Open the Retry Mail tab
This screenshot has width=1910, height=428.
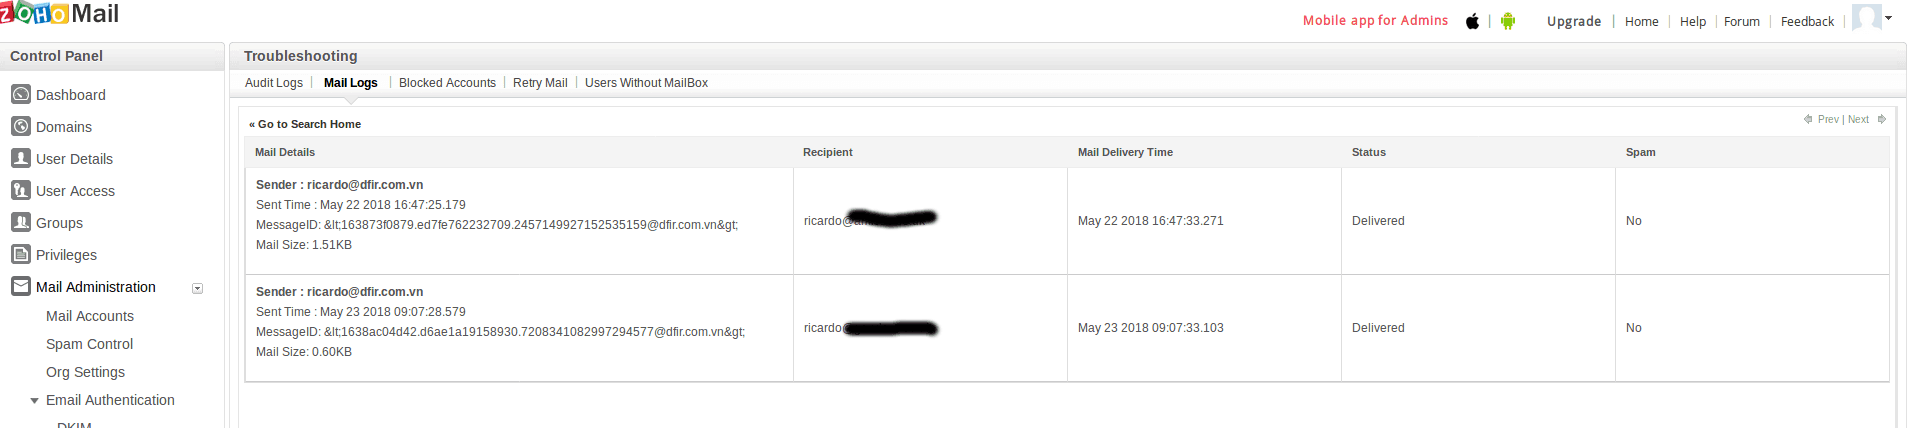[x=540, y=83]
